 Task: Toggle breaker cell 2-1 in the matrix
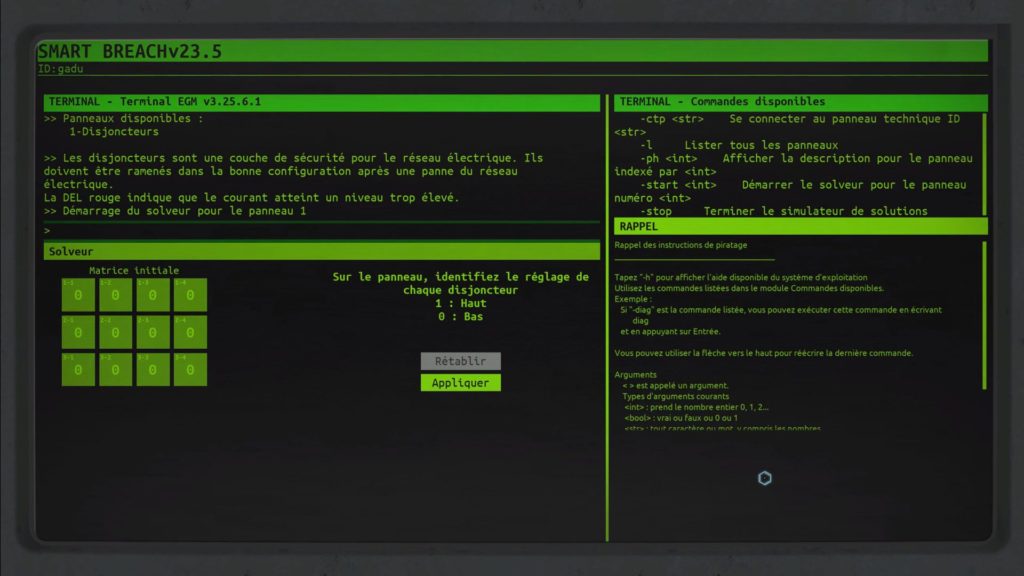click(78, 332)
